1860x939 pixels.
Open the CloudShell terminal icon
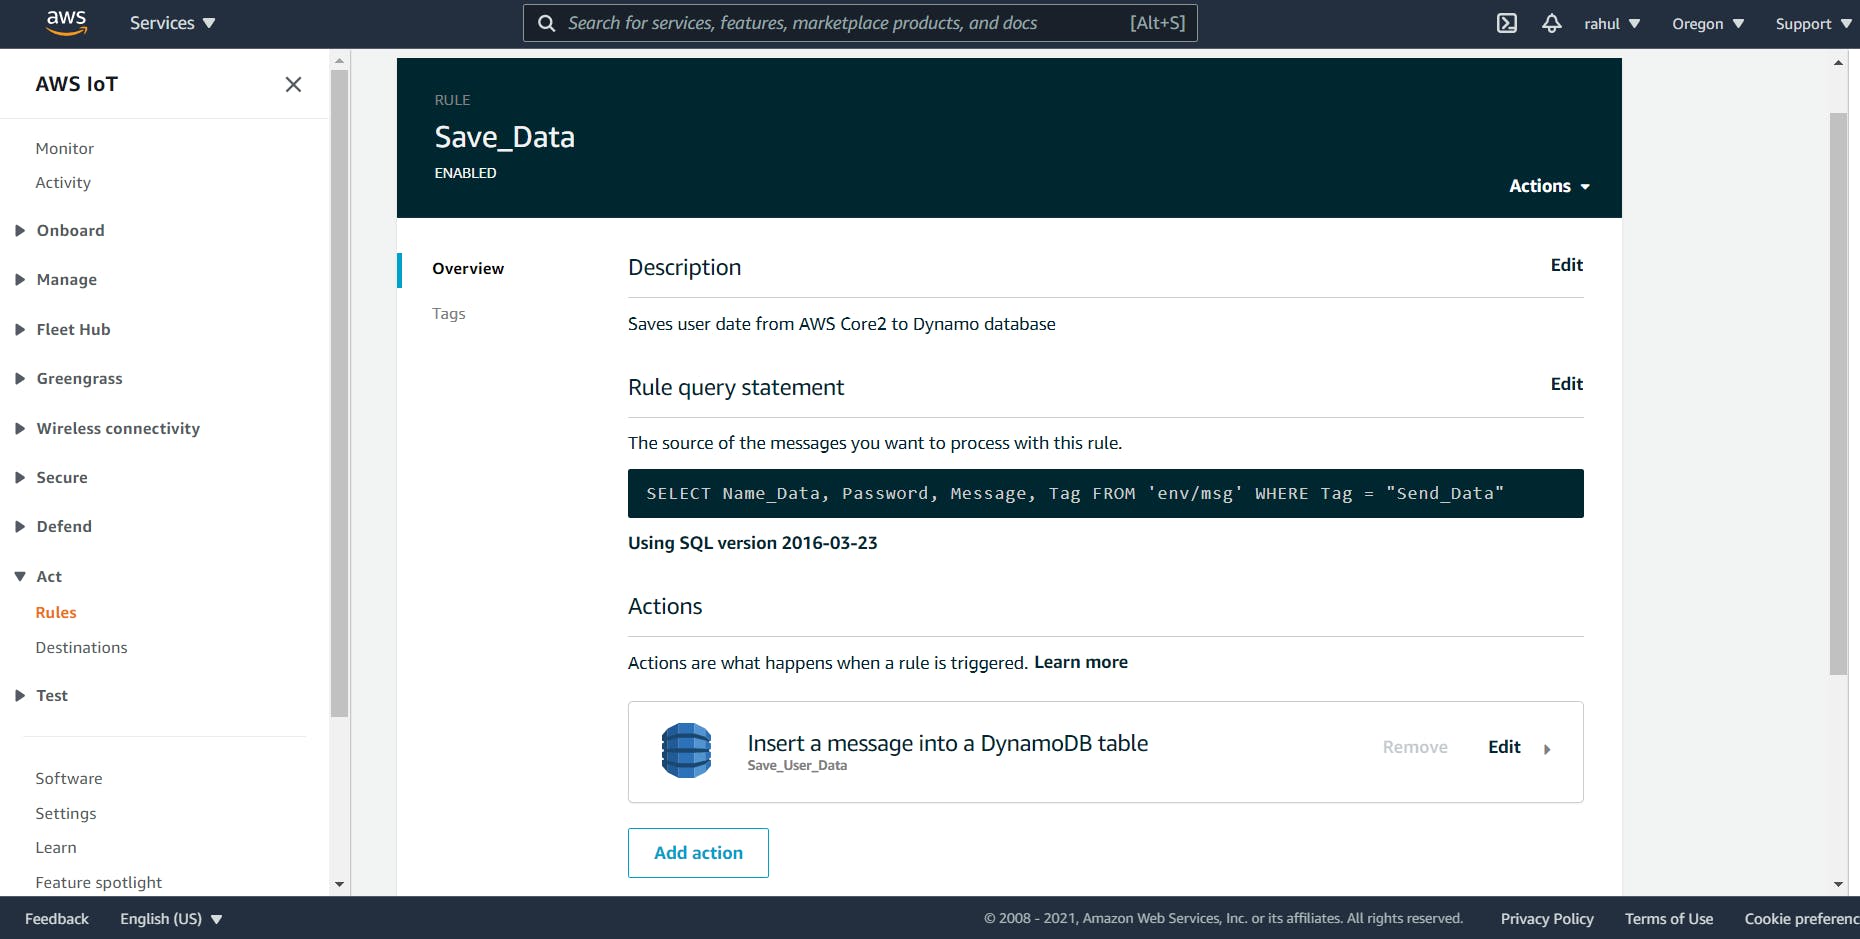click(x=1507, y=23)
